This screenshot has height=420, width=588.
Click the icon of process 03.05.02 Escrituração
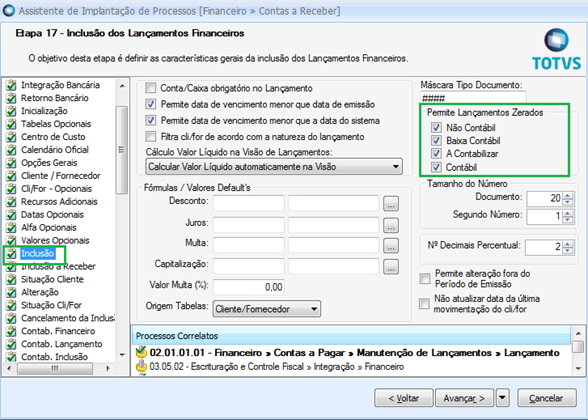141,366
